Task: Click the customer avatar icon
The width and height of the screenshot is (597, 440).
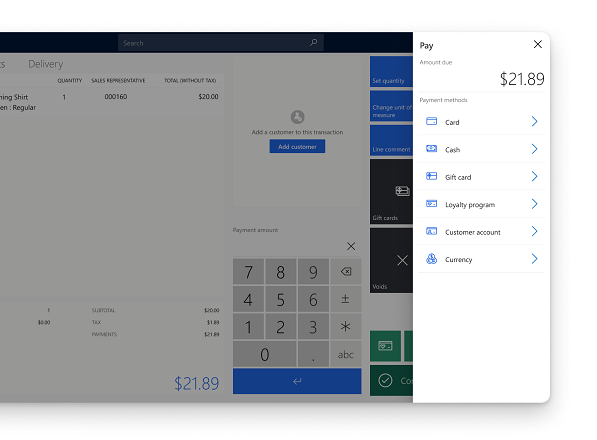Action: [297, 117]
